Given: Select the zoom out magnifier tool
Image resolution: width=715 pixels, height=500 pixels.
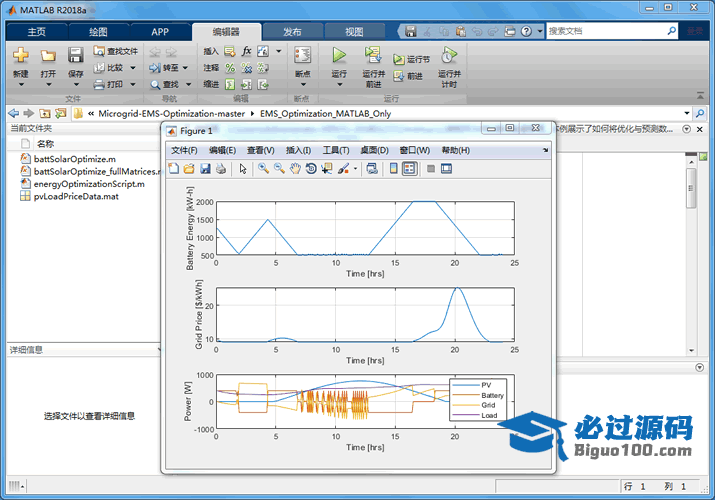Looking at the screenshot, I should coord(279,169).
